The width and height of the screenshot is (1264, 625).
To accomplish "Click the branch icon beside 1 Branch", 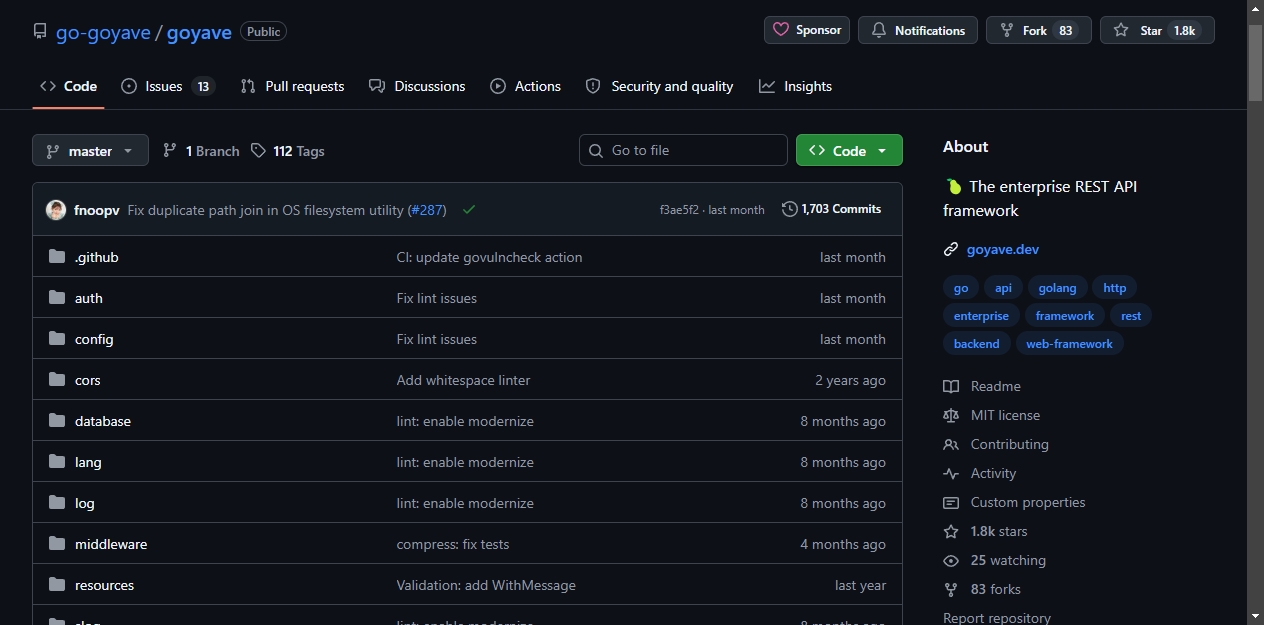I will click(170, 151).
